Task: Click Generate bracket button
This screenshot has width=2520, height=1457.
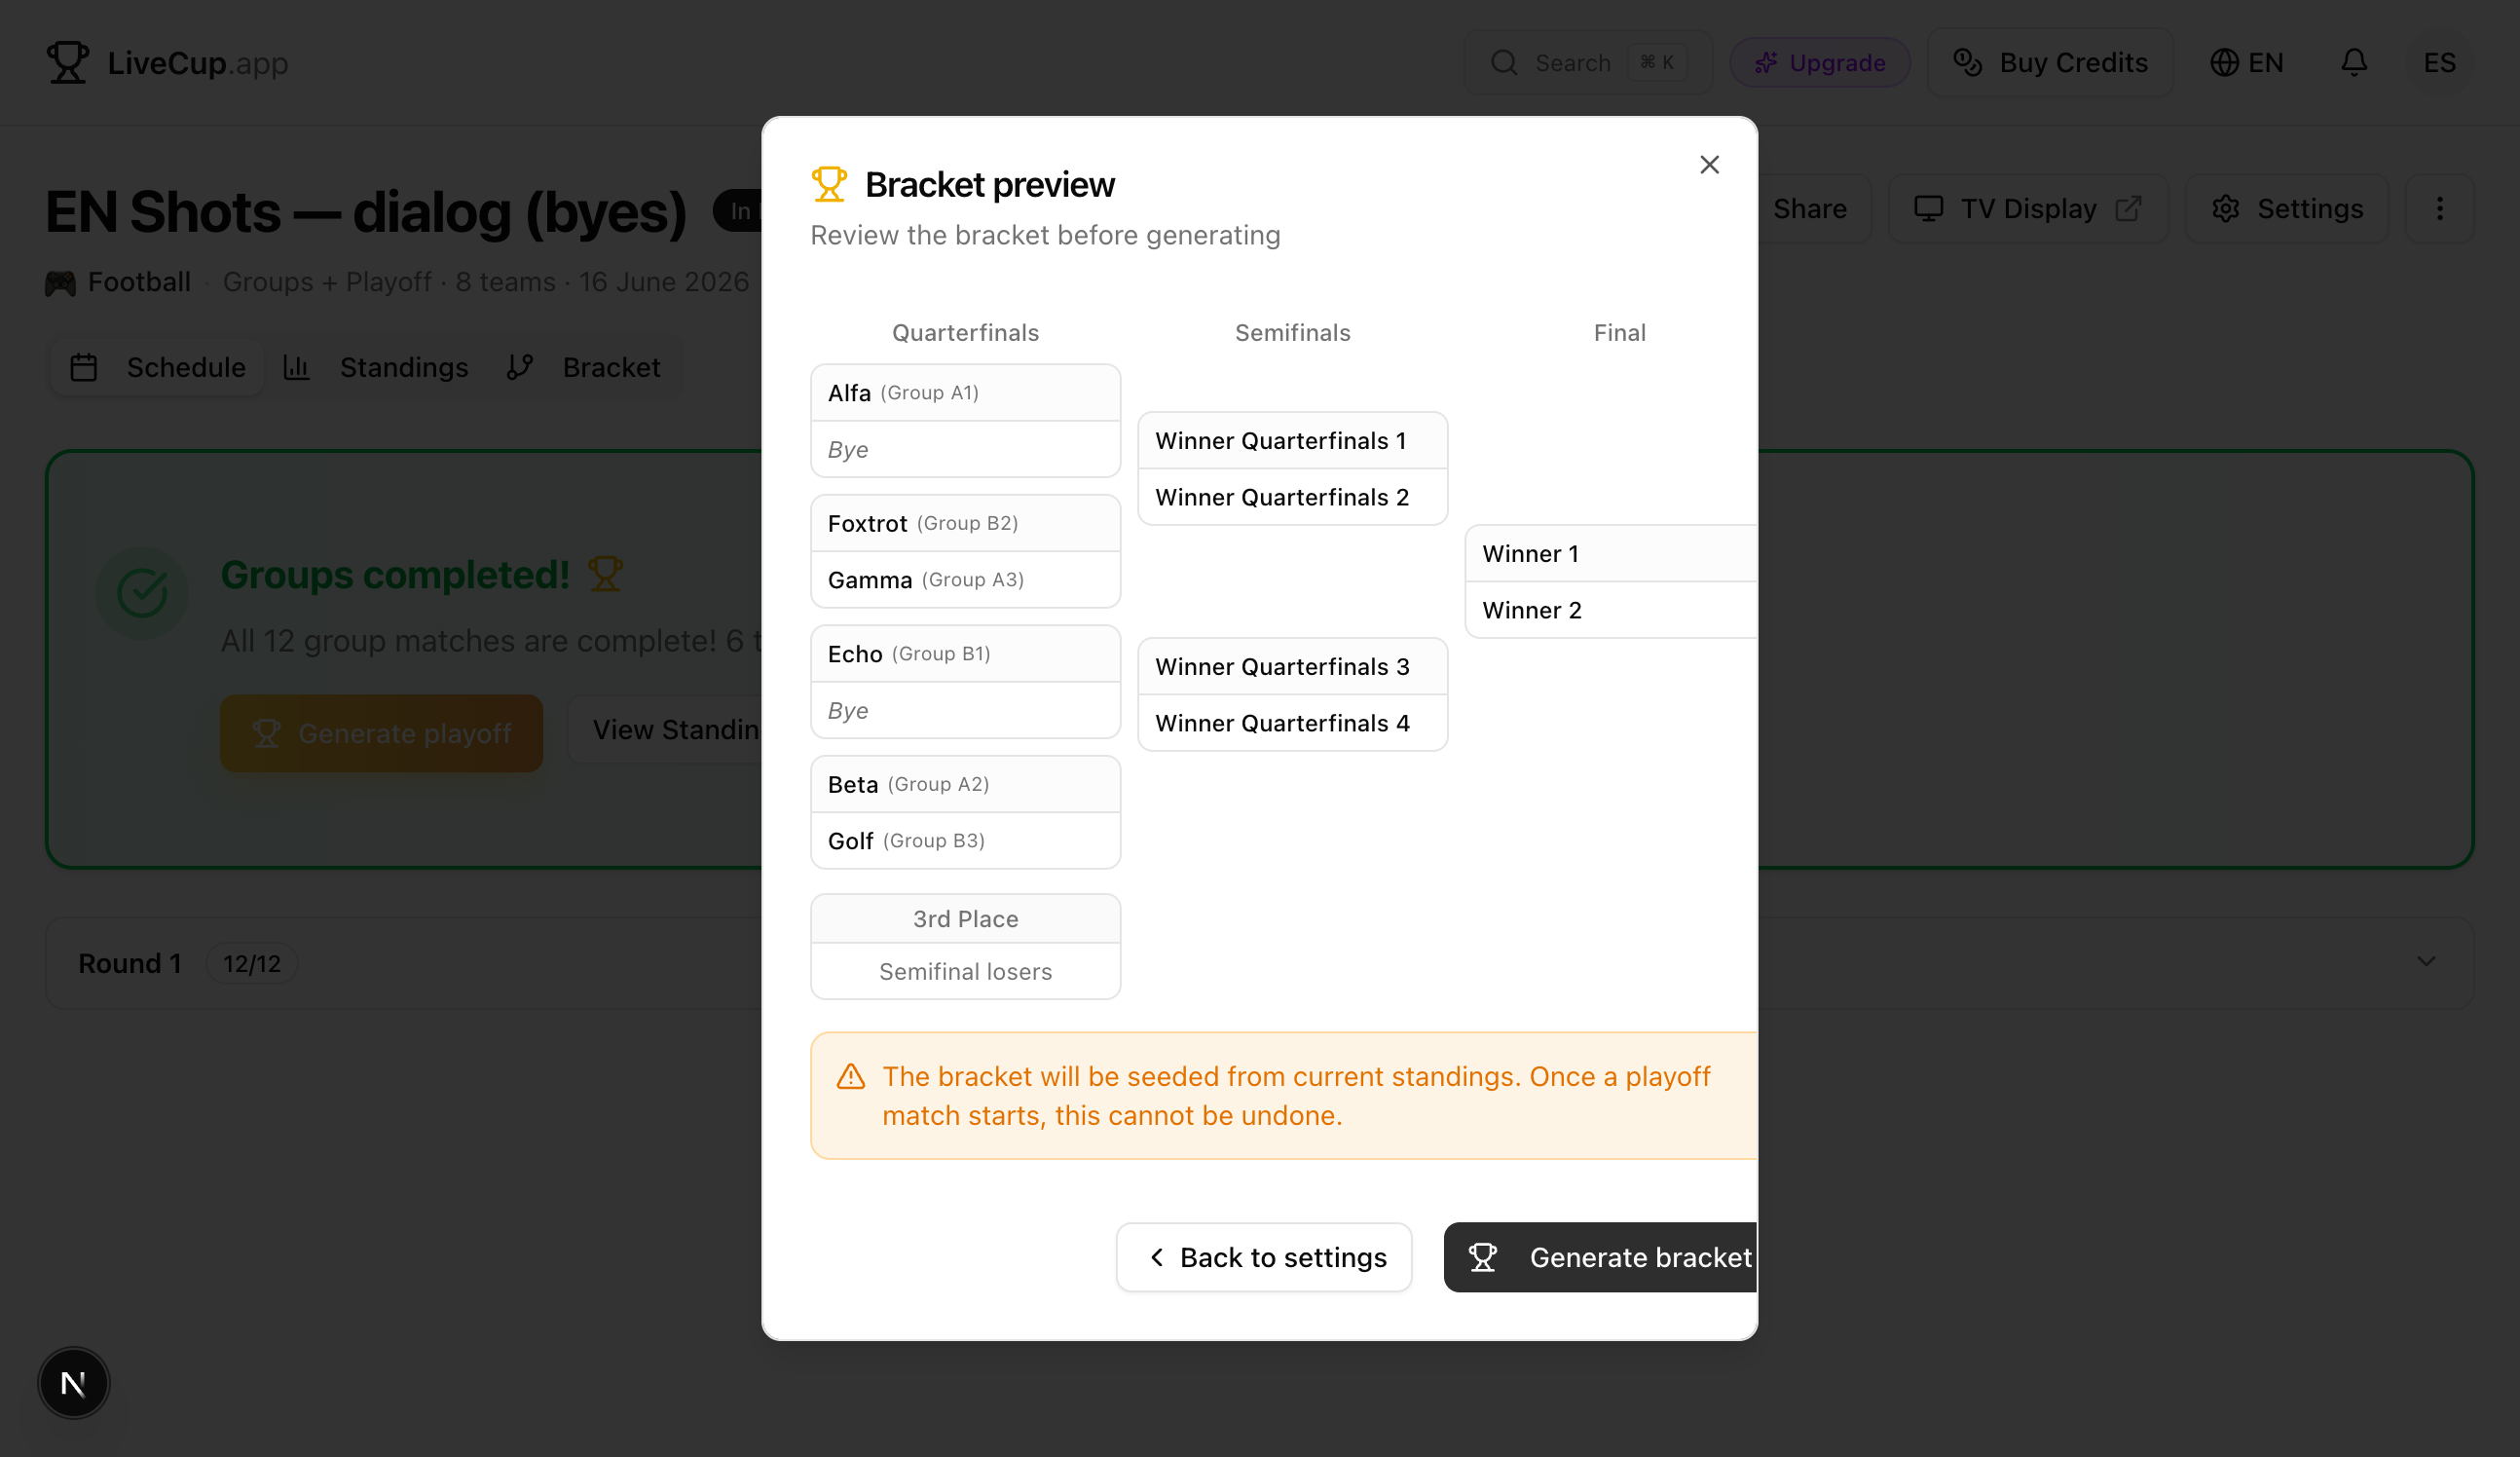Action: pos(1600,1257)
